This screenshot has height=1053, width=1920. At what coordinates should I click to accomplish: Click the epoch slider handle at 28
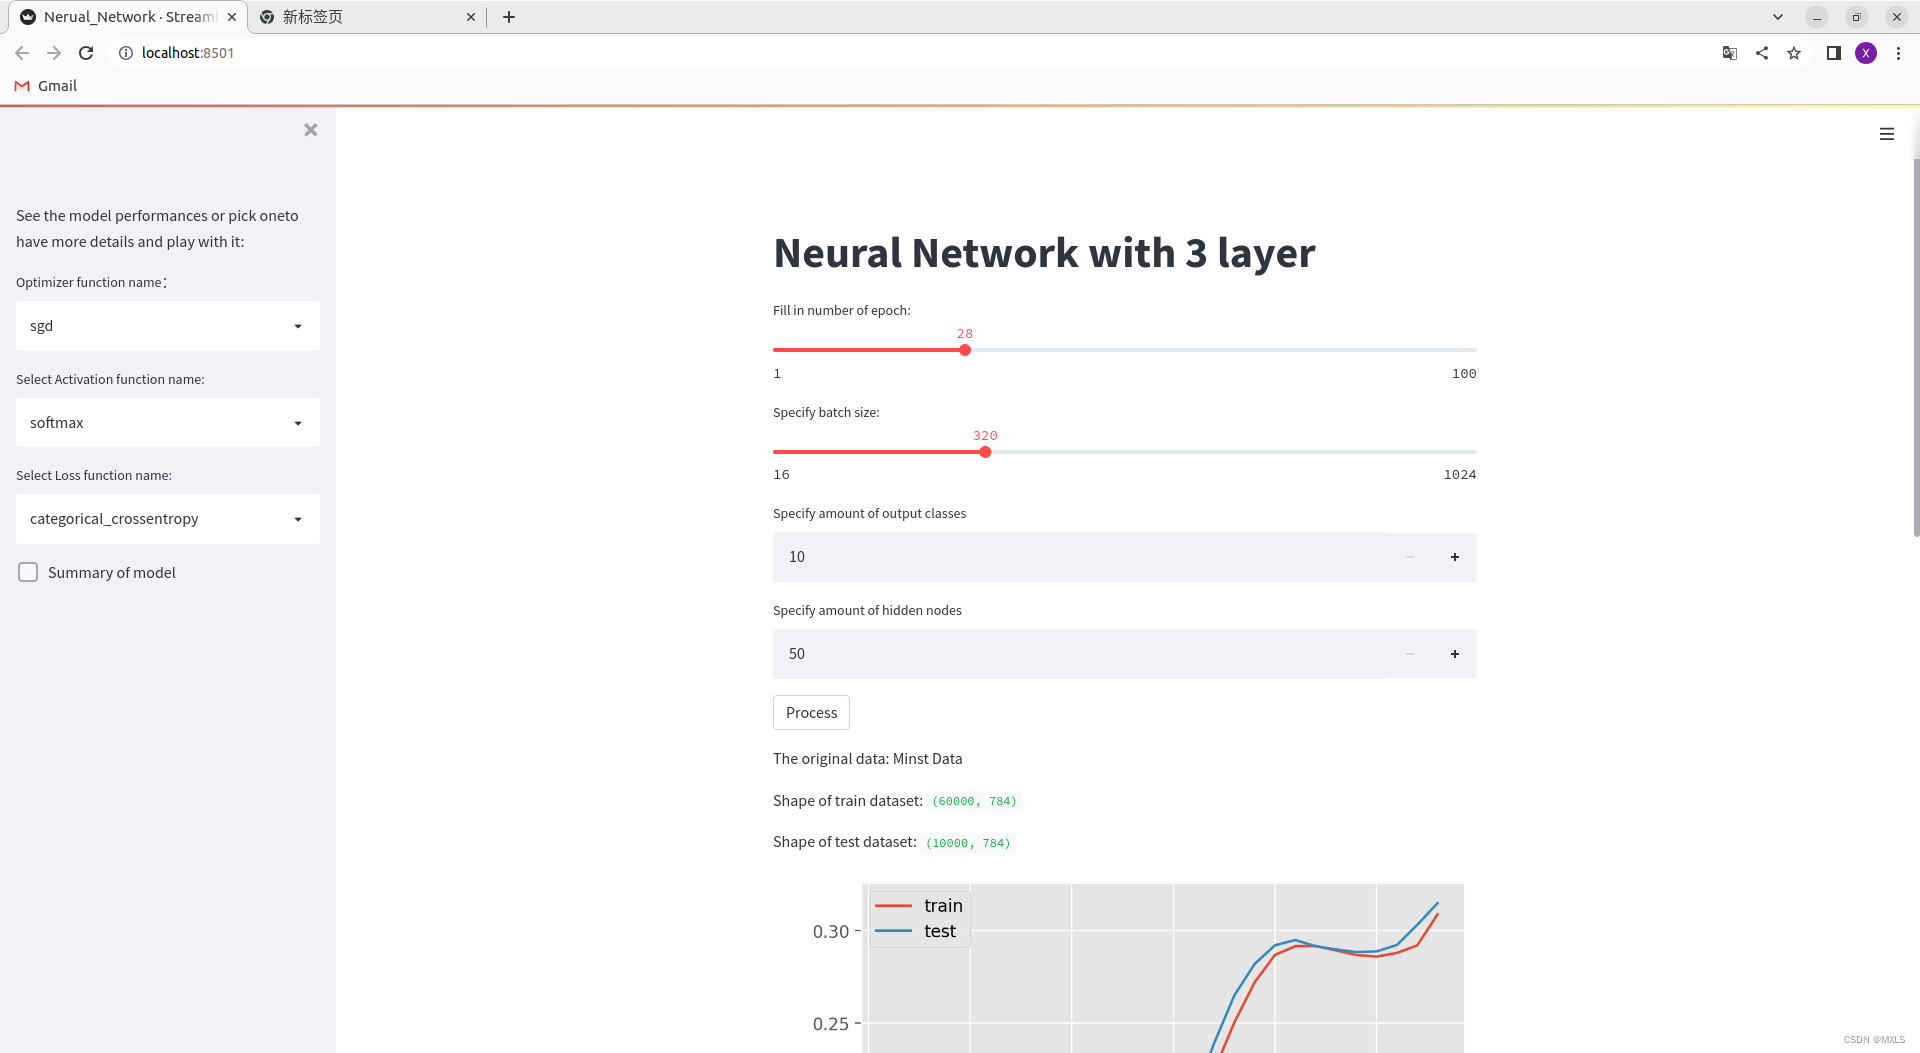[x=965, y=350]
